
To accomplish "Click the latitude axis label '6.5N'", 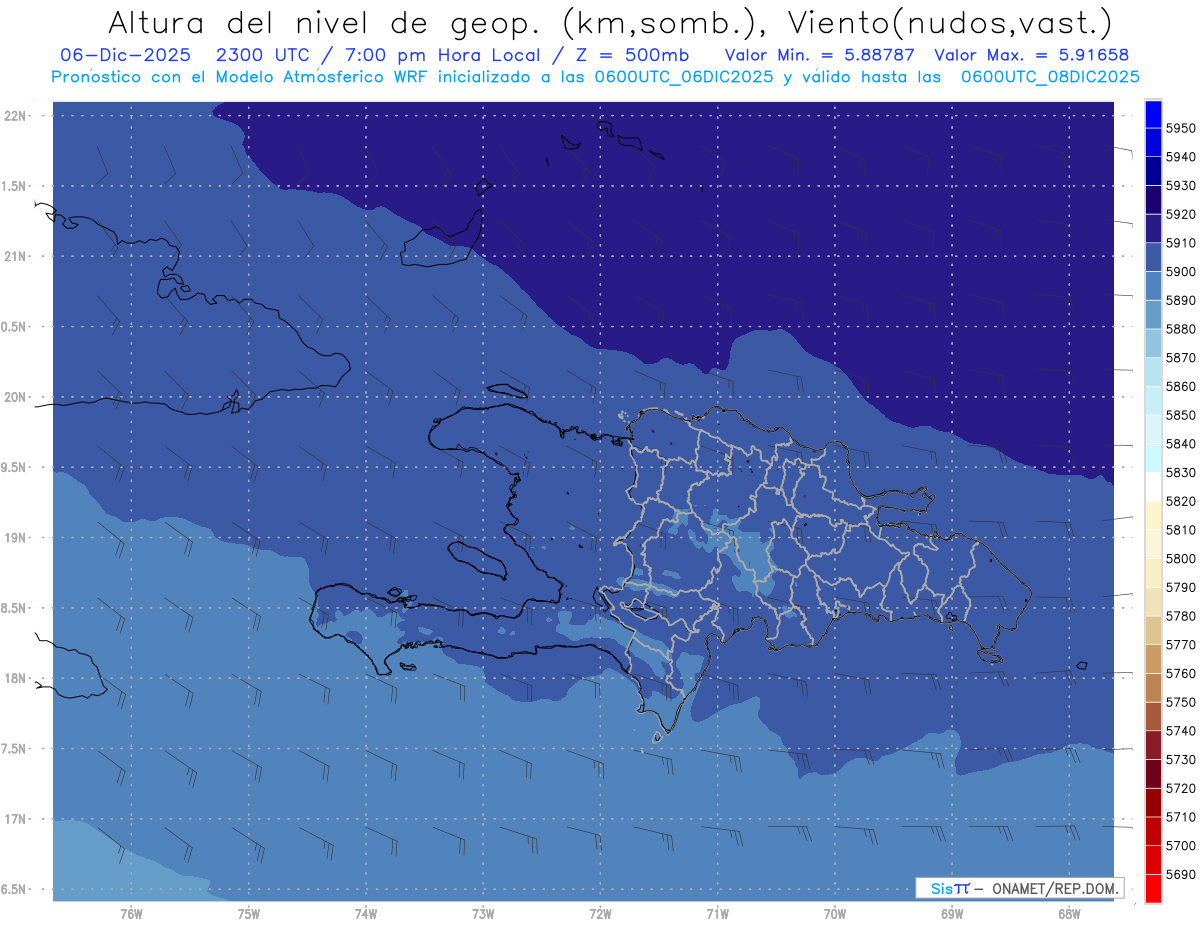I will [x=15, y=890].
